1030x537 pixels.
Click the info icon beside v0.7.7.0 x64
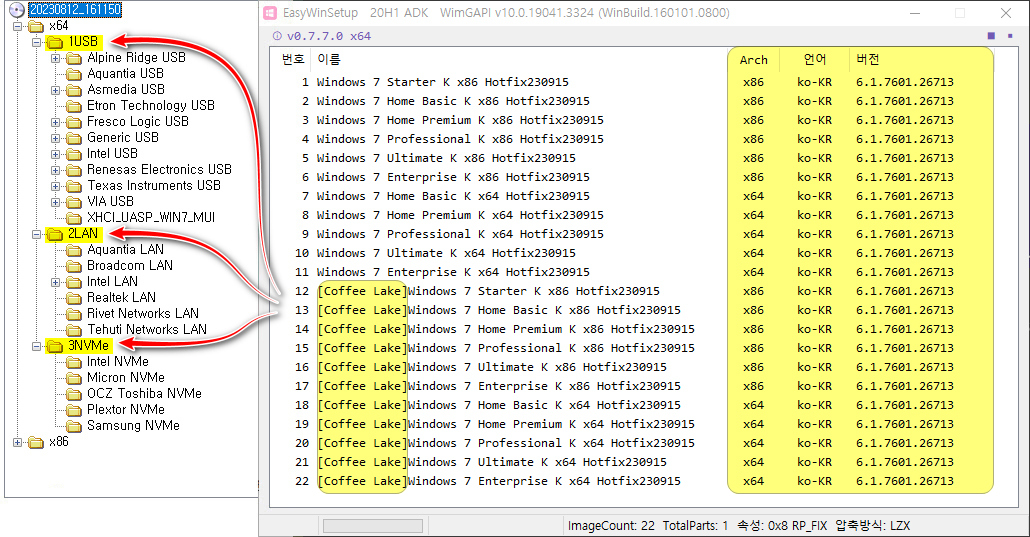click(277, 36)
